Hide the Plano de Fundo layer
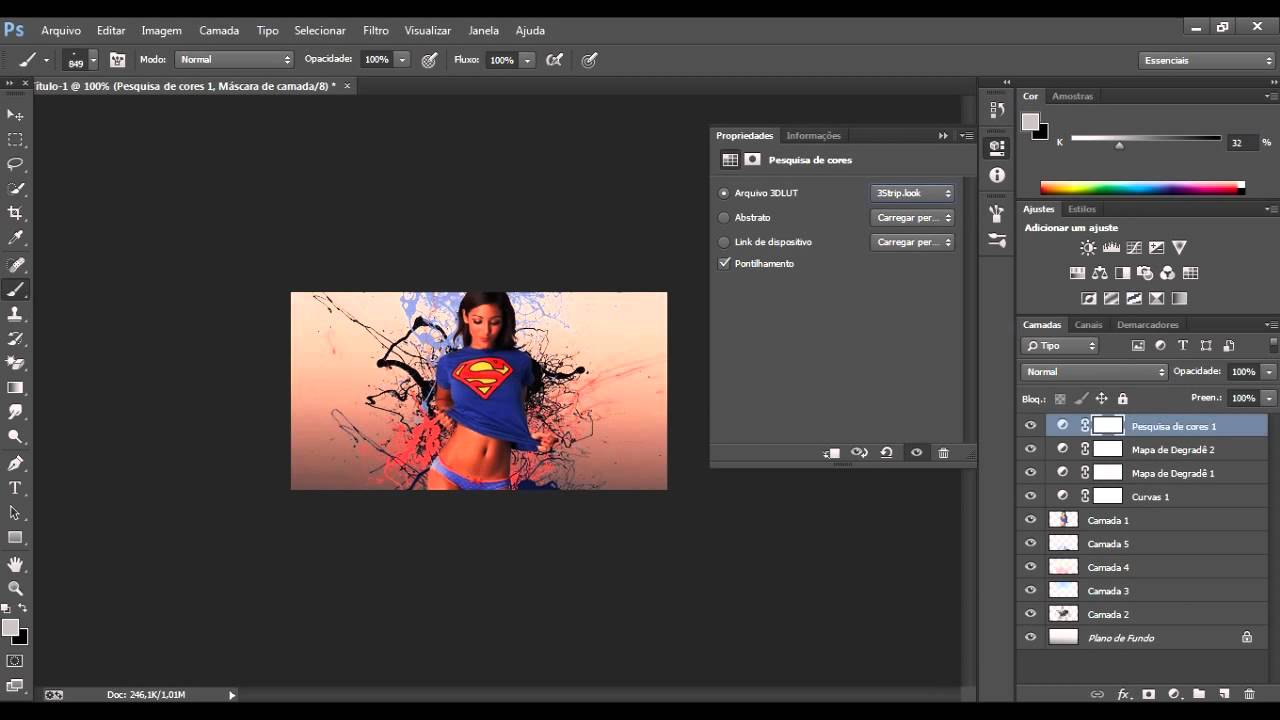 (1031, 637)
